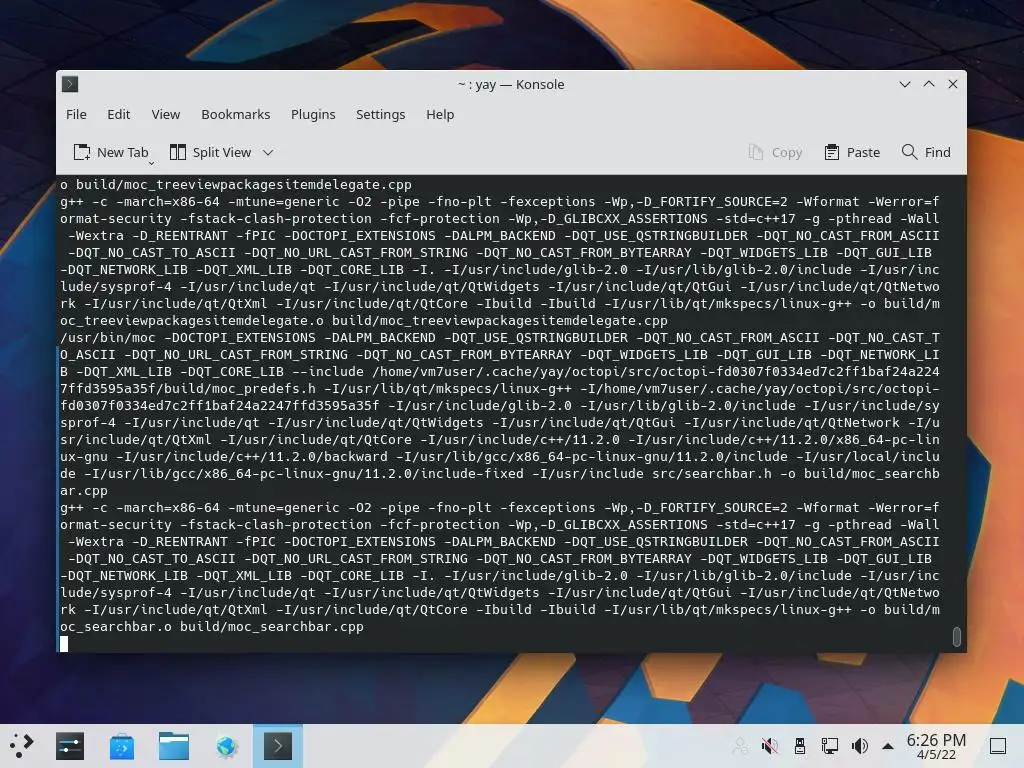Image resolution: width=1024 pixels, height=768 pixels.
Task: Click the terminal scrollbar handle
Action: pyautogui.click(x=957, y=637)
